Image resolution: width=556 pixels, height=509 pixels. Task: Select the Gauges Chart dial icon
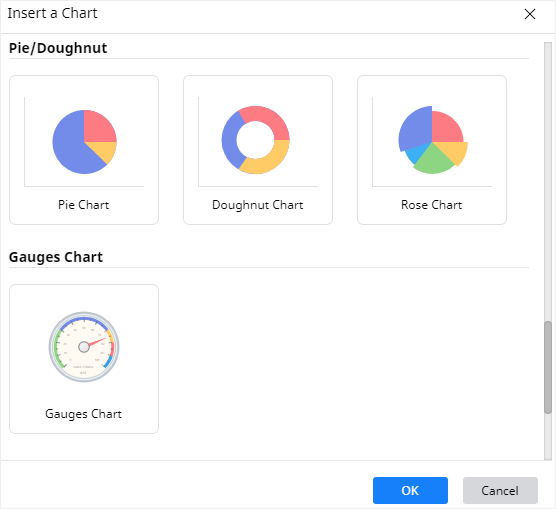point(84,347)
